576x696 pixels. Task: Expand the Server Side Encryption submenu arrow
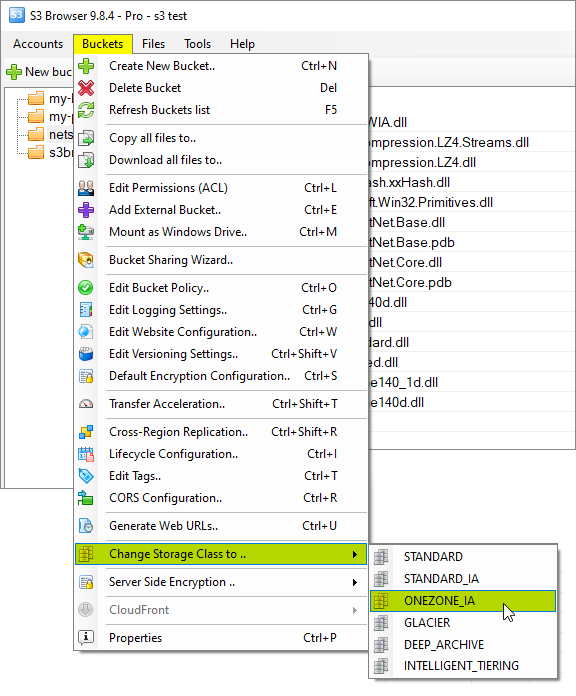tap(355, 582)
